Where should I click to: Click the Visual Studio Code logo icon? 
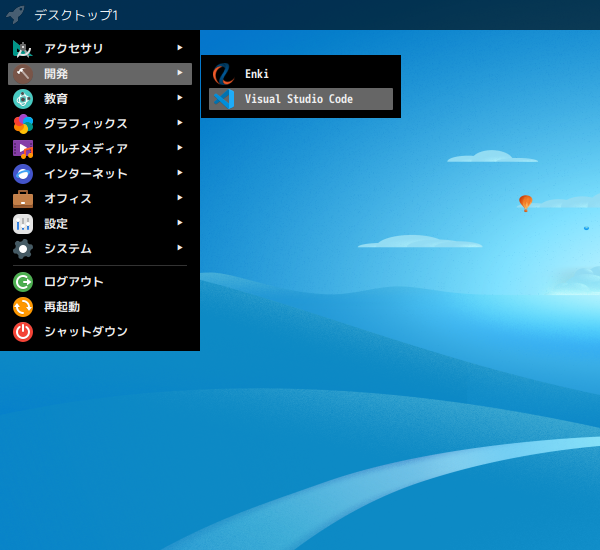click(223, 99)
